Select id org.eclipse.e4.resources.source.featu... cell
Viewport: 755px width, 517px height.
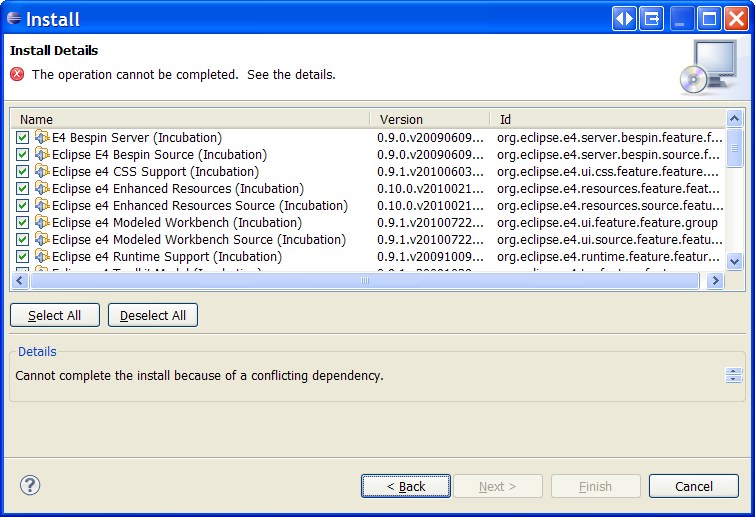(x=610, y=206)
